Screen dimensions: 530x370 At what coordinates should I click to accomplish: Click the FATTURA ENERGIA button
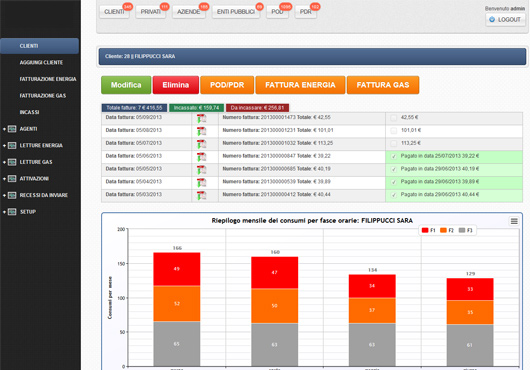point(300,85)
